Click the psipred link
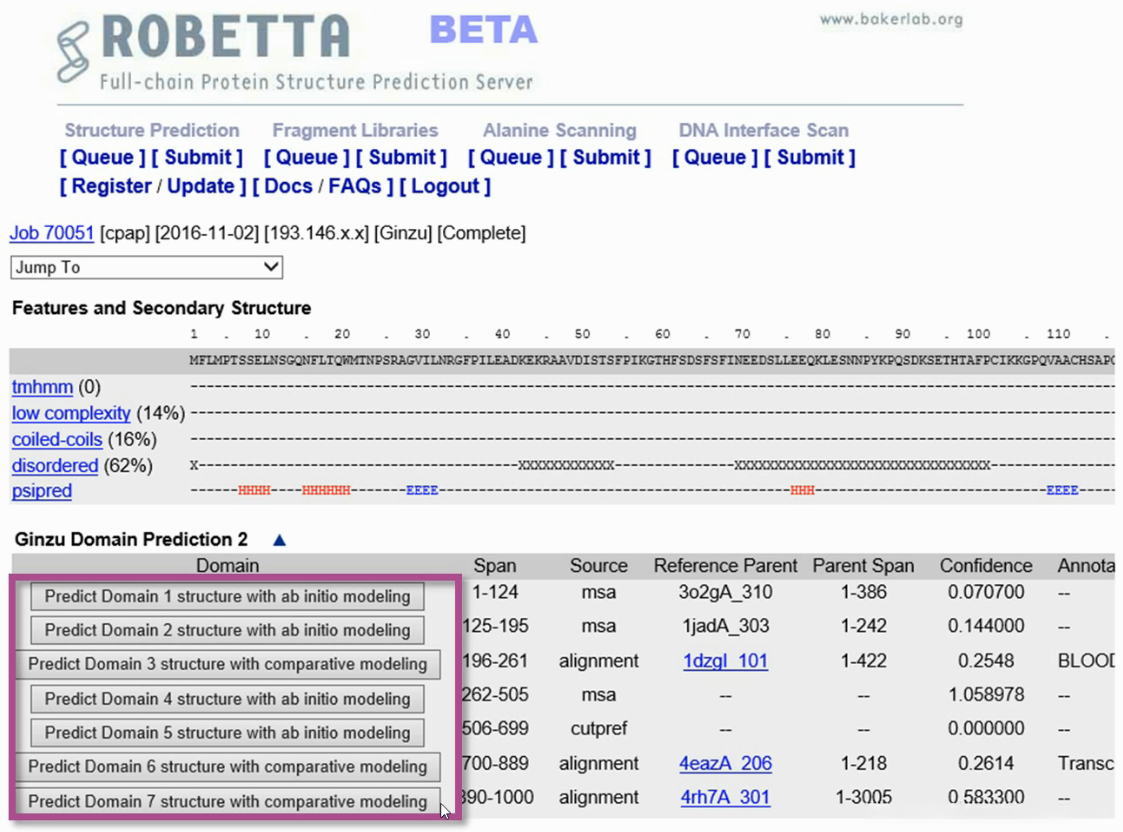The width and height of the screenshot is (1123, 832). [x=42, y=491]
